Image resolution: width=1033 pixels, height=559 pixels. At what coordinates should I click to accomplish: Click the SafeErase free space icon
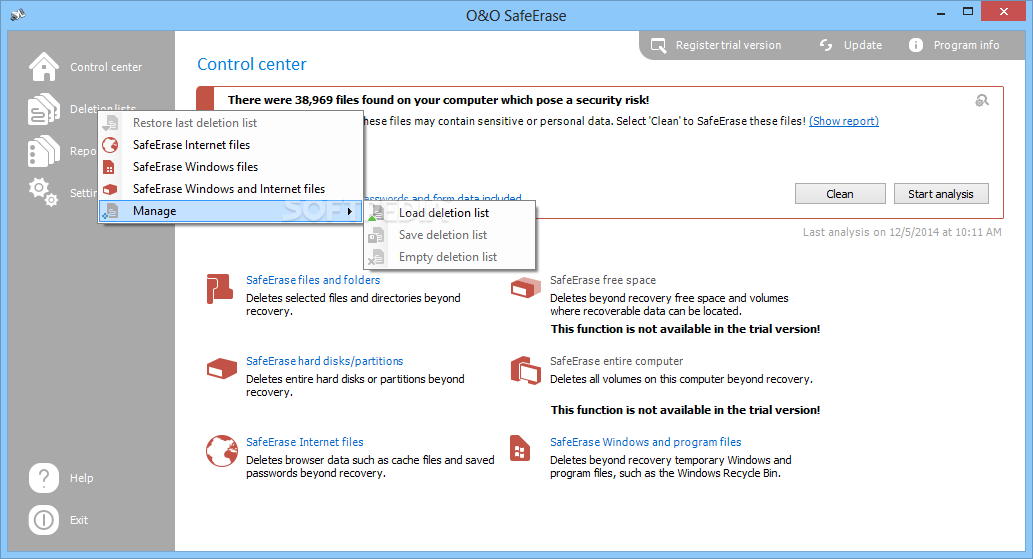526,288
